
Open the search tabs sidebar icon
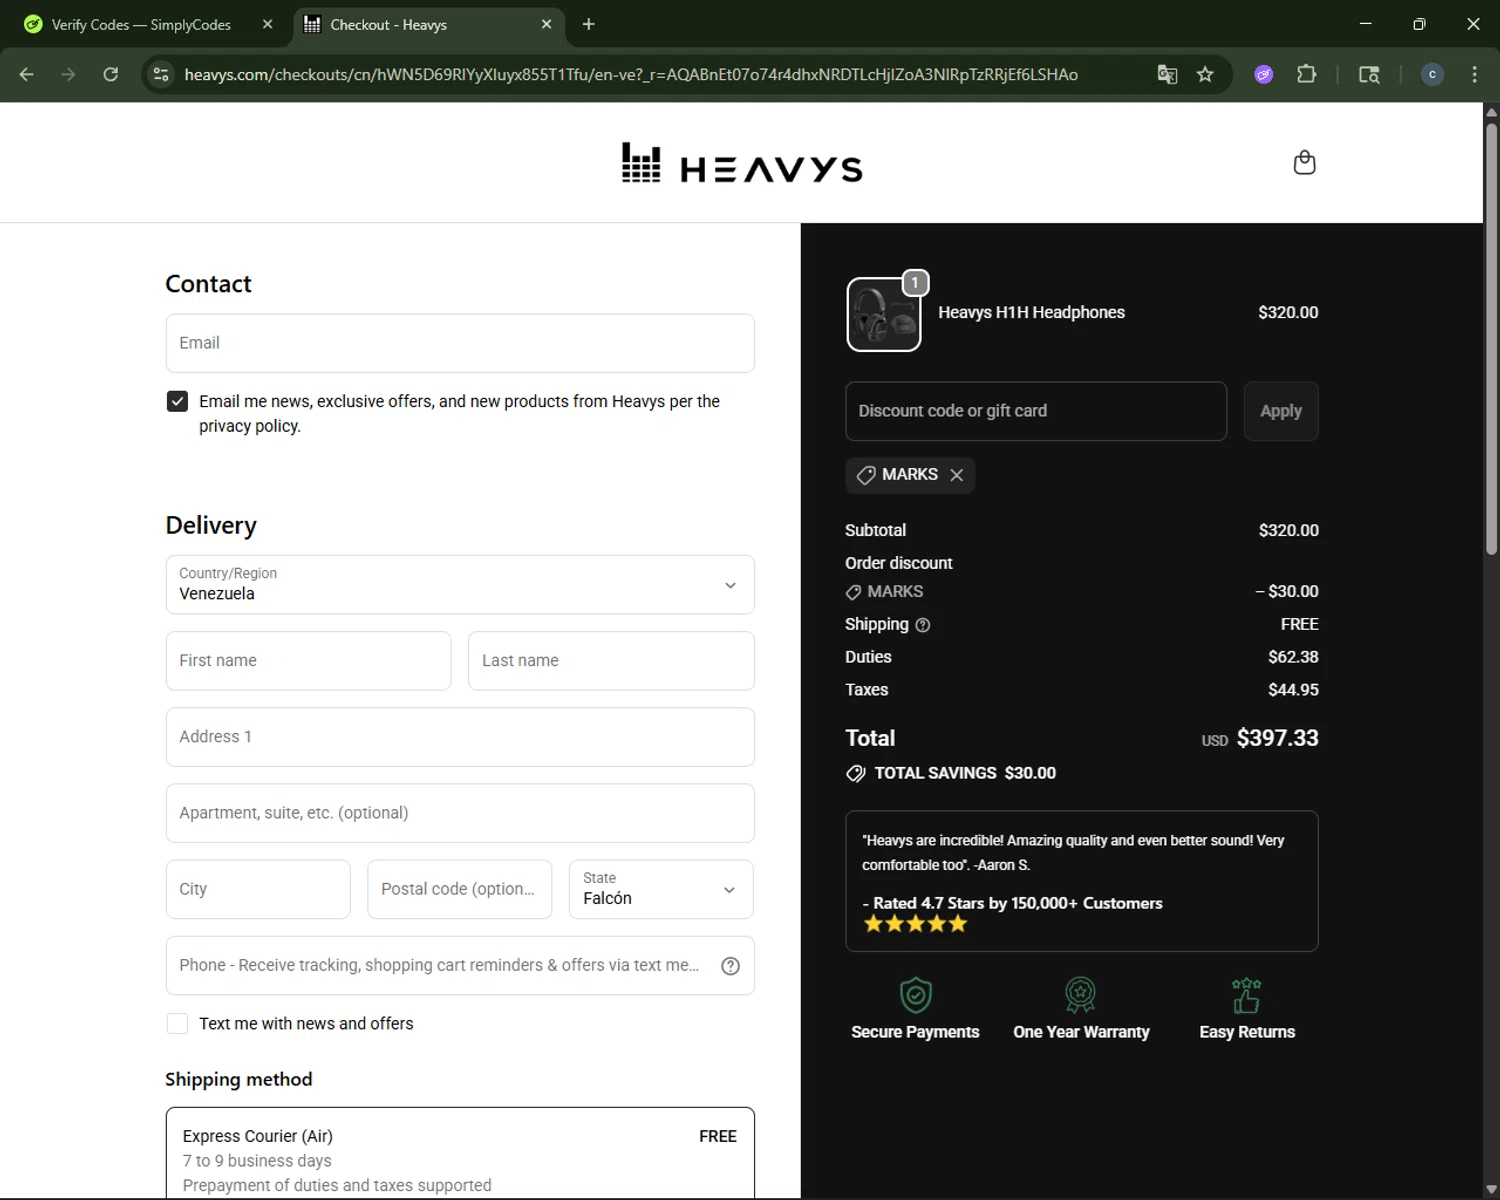coord(1369,74)
